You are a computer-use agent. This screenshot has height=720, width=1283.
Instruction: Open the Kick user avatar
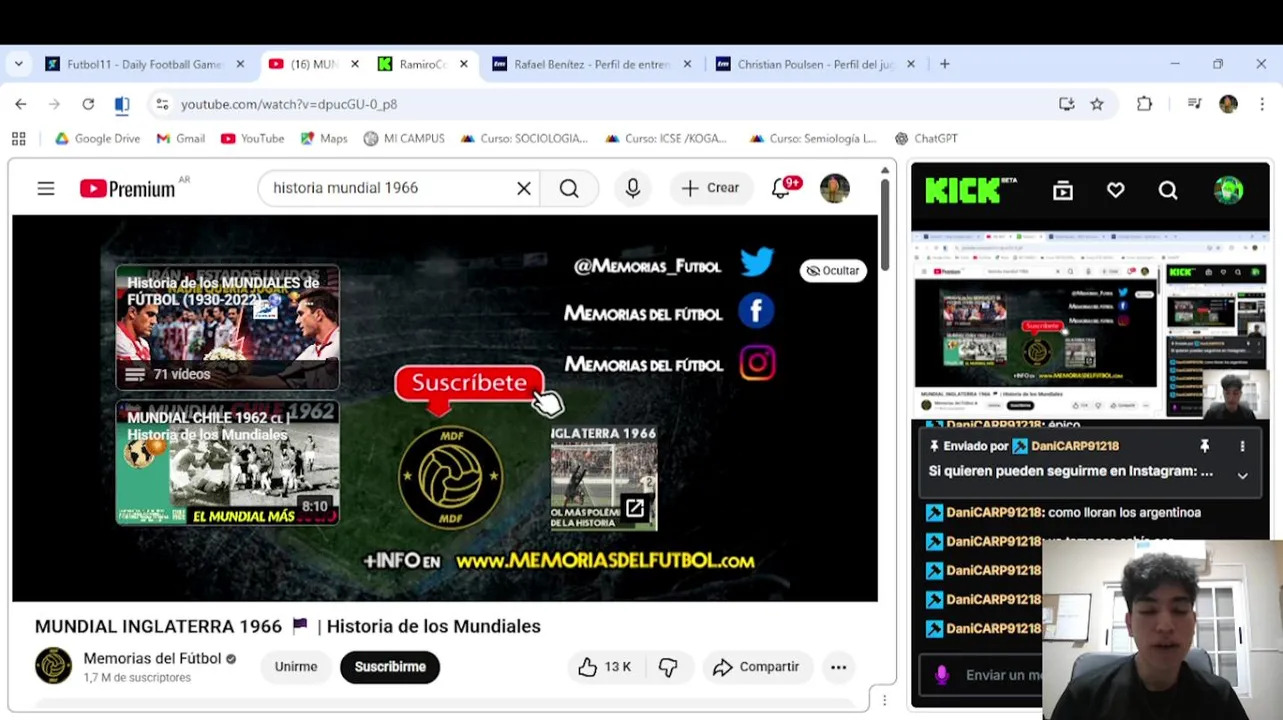(x=1228, y=190)
